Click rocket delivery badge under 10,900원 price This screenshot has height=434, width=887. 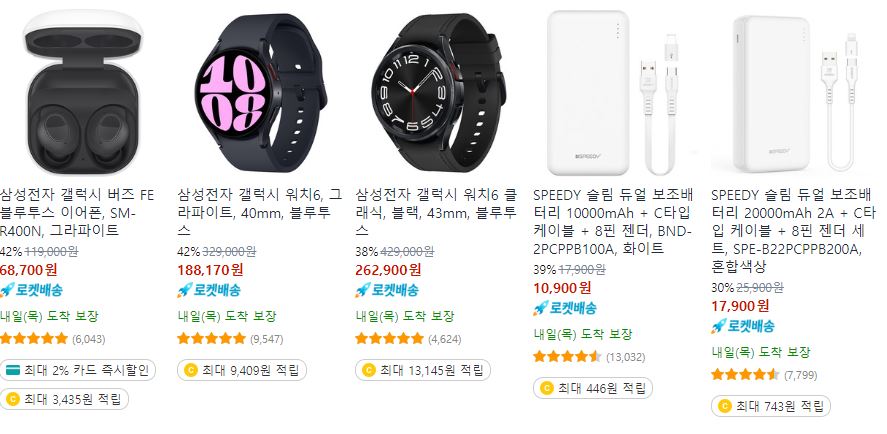565,308
